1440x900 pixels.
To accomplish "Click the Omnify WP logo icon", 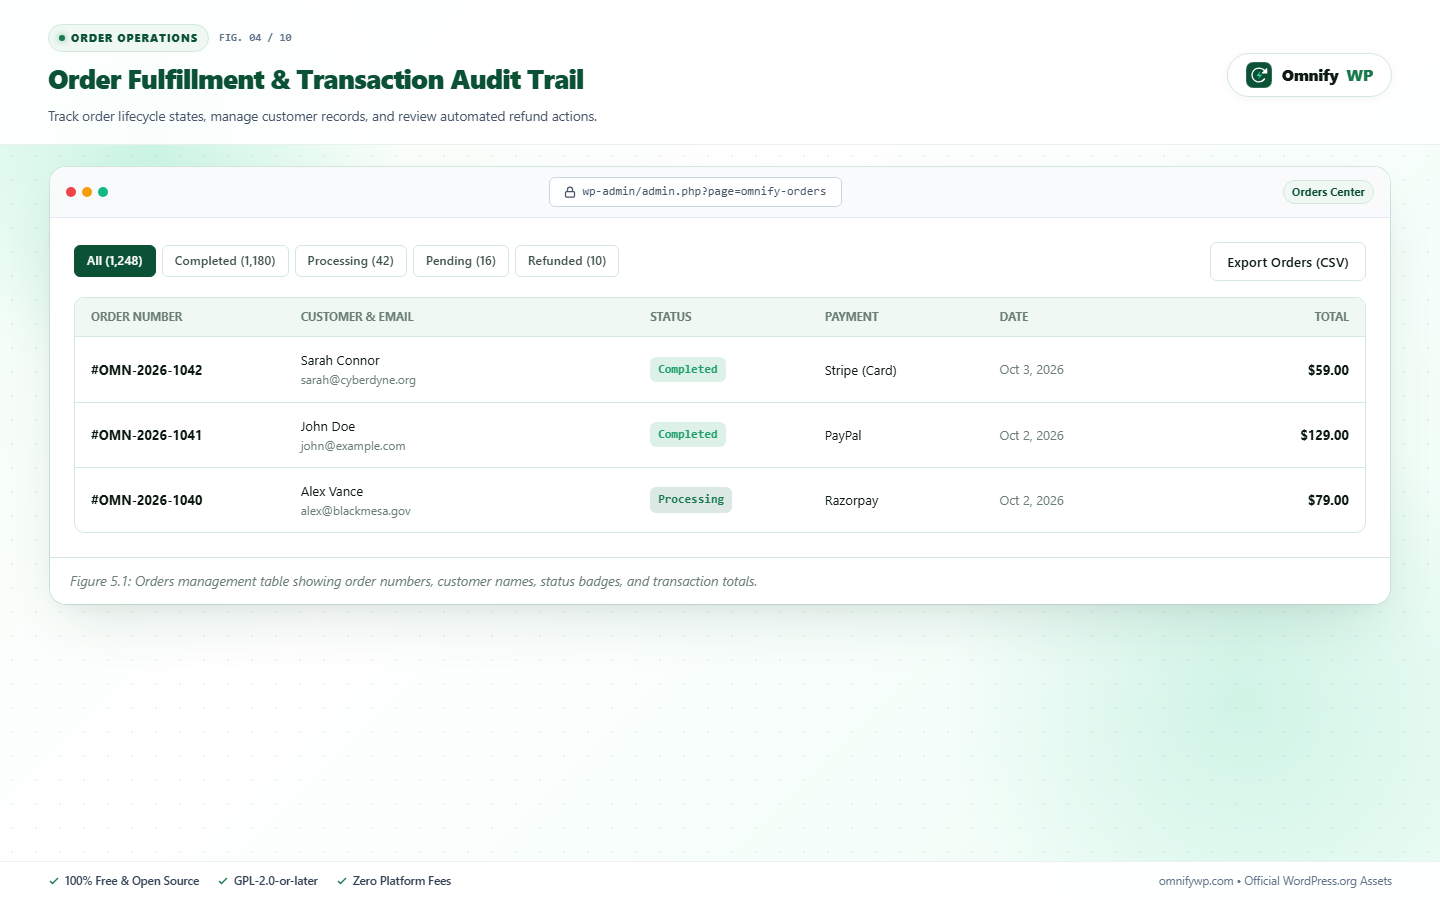I will click(x=1259, y=75).
